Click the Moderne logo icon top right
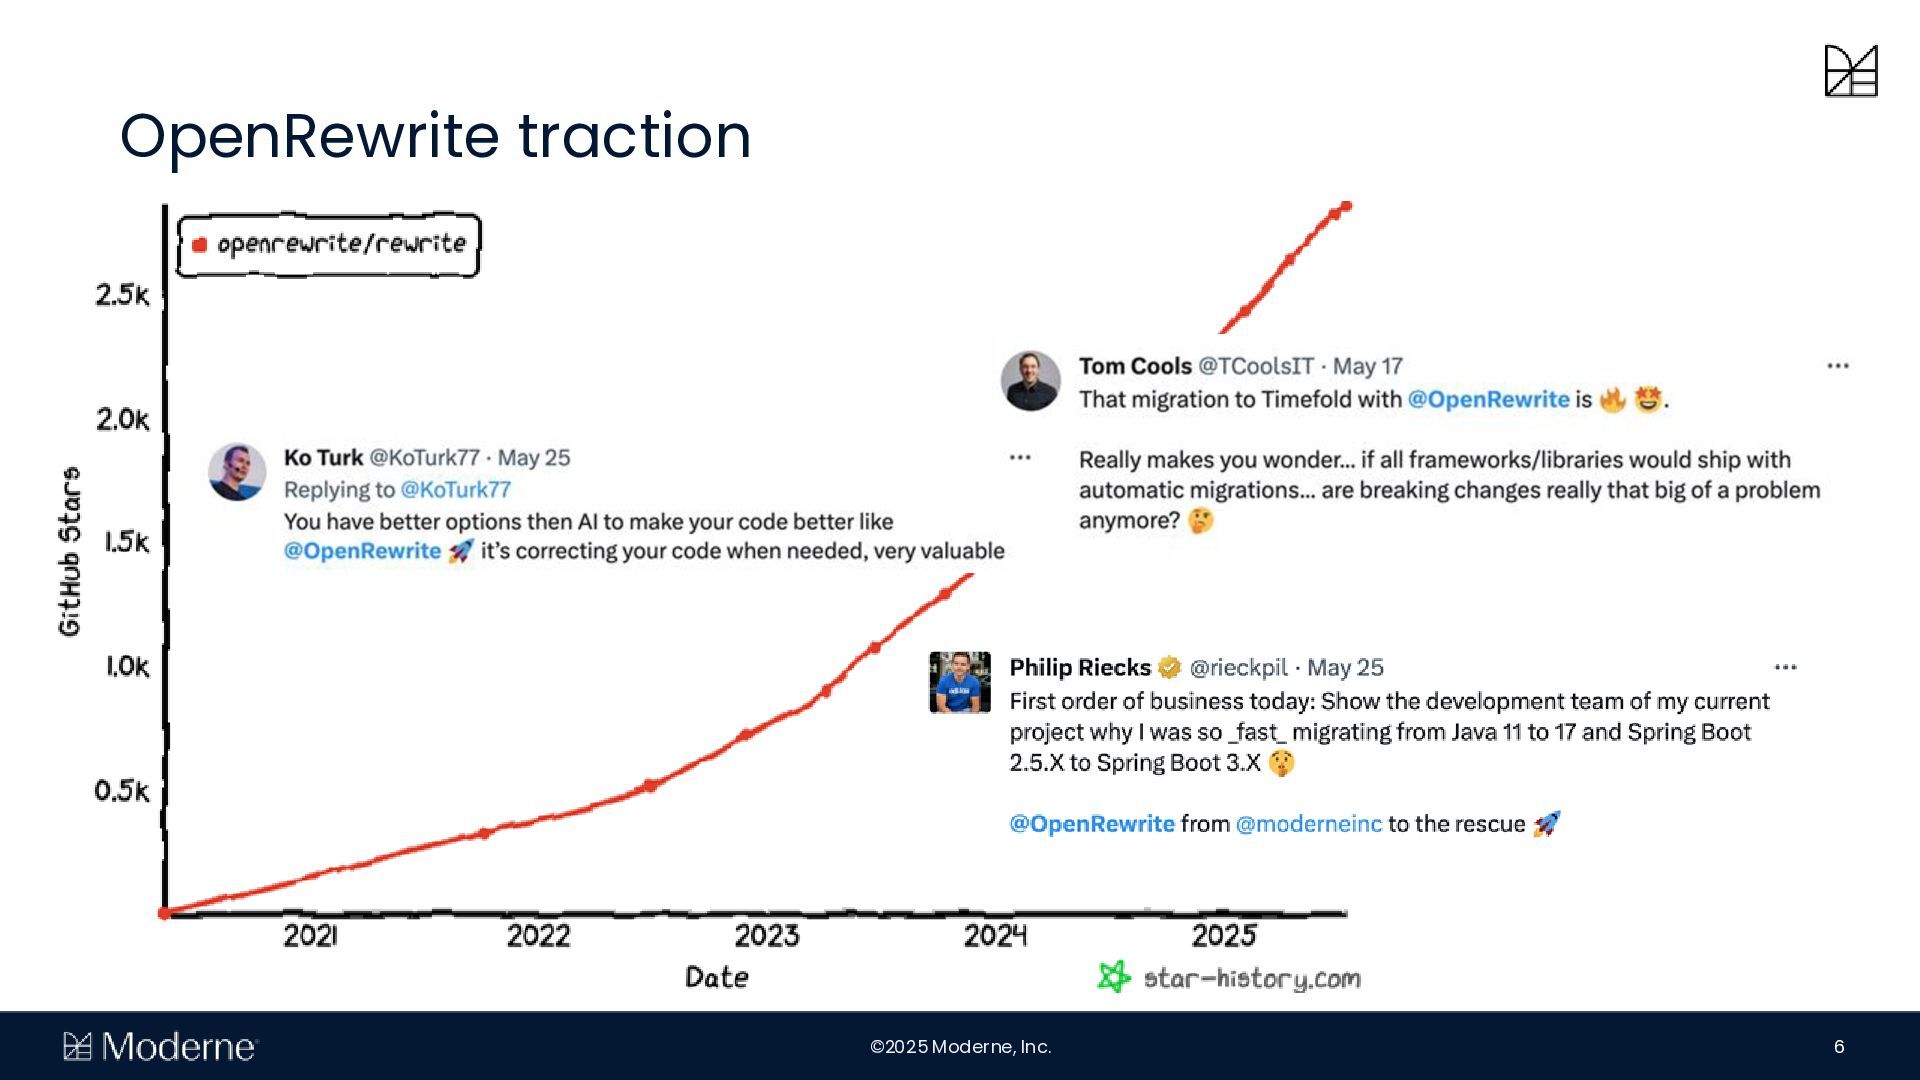 [1851, 71]
